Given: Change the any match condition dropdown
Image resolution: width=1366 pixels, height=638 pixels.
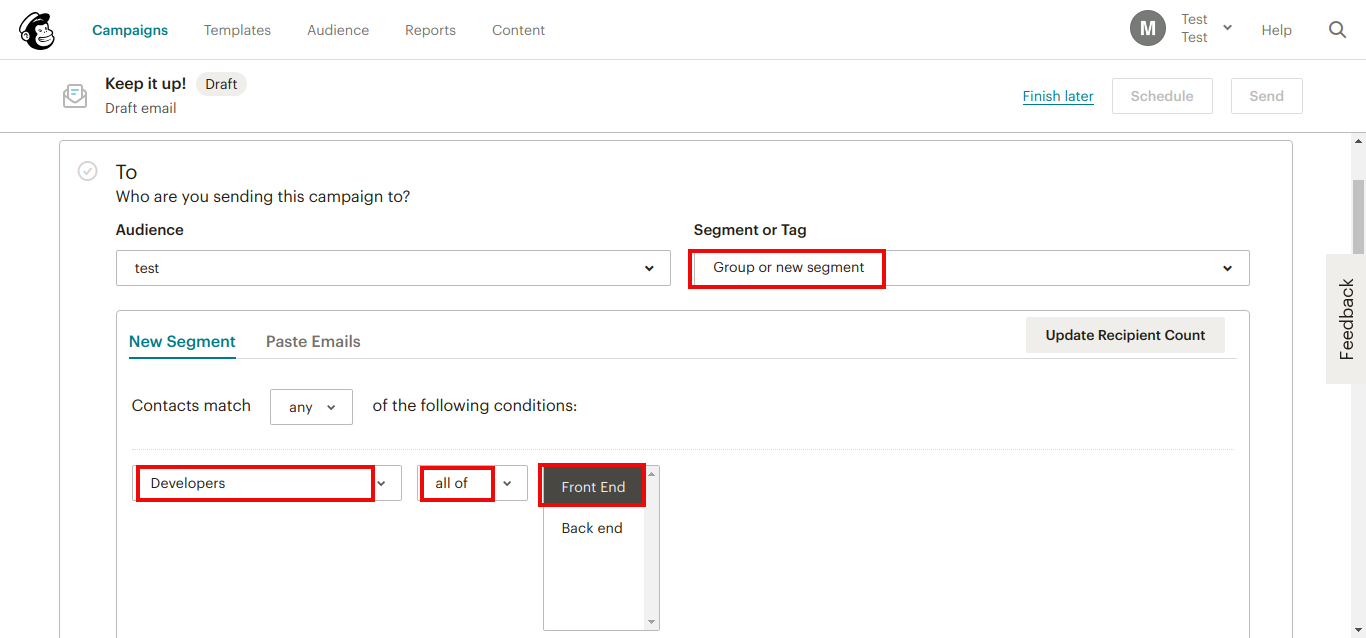Looking at the screenshot, I should [311, 407].
